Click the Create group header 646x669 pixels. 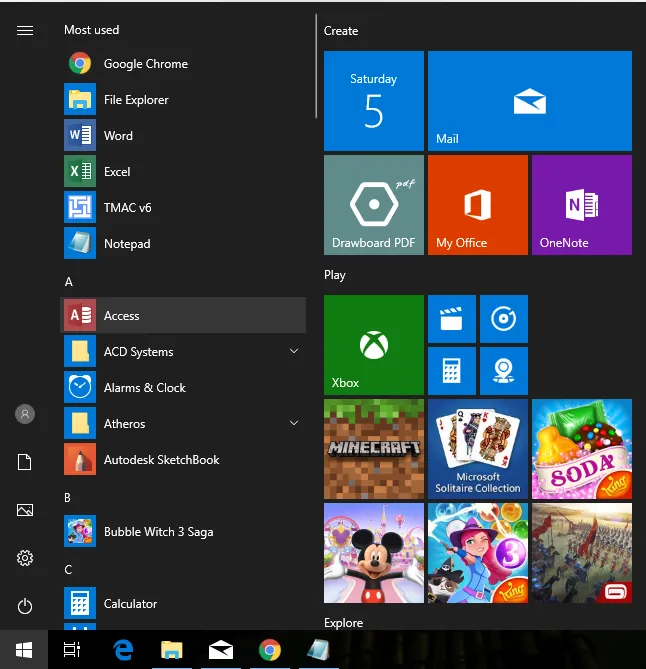click(x=340, y=31)
